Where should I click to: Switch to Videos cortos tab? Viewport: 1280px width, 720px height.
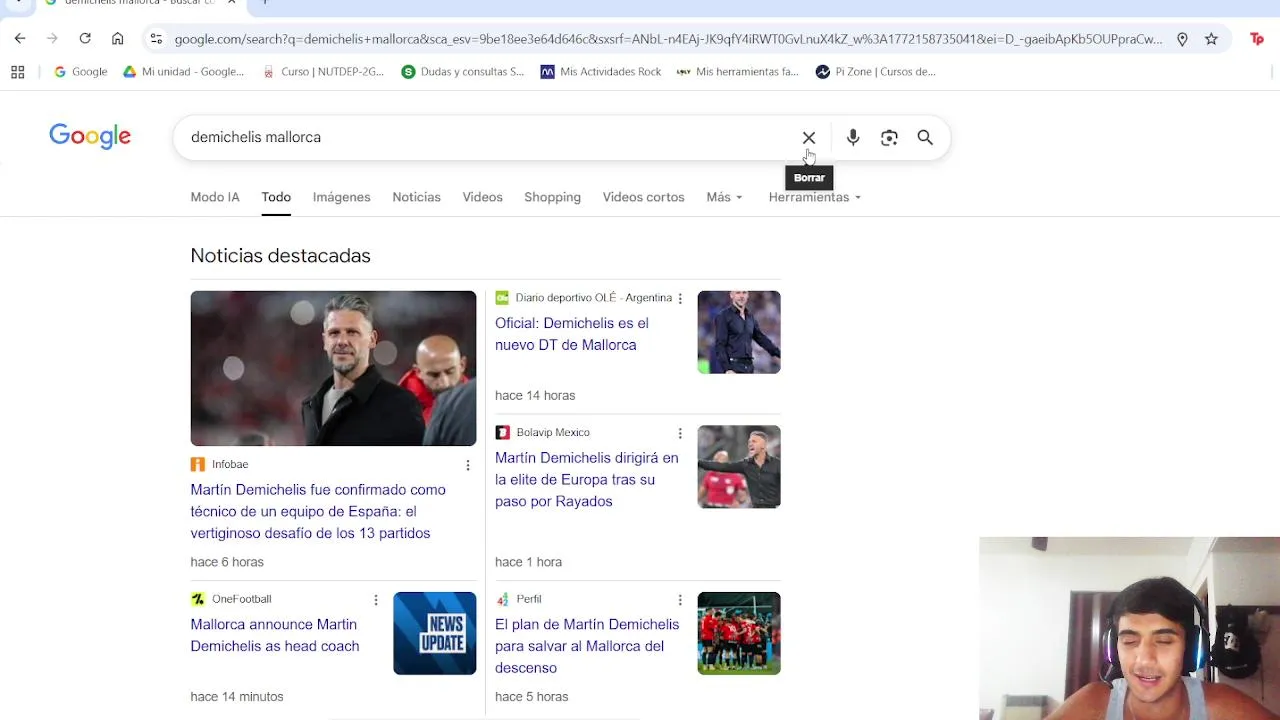(x=643, y=197)
